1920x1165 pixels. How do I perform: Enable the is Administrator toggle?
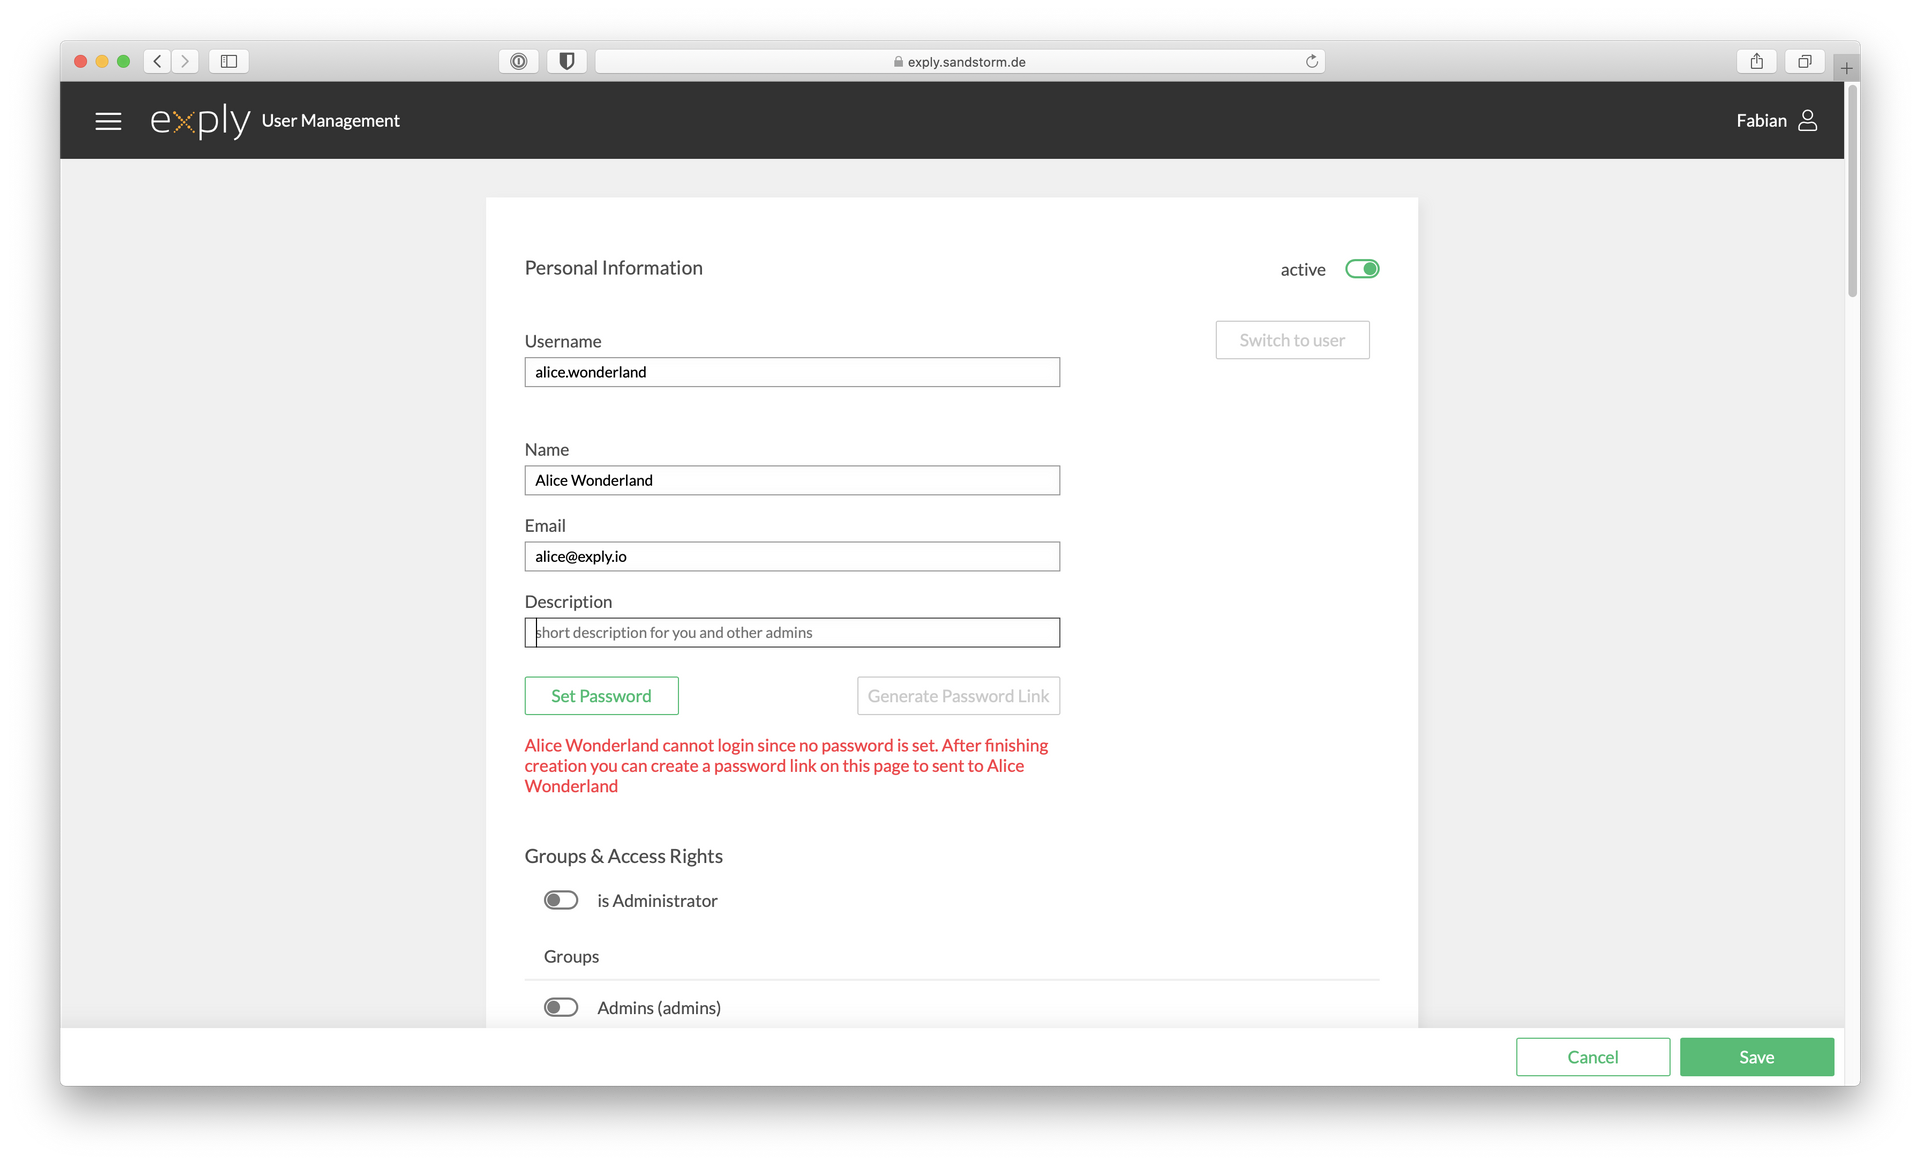pyautogui.click(x=562, y=900)
